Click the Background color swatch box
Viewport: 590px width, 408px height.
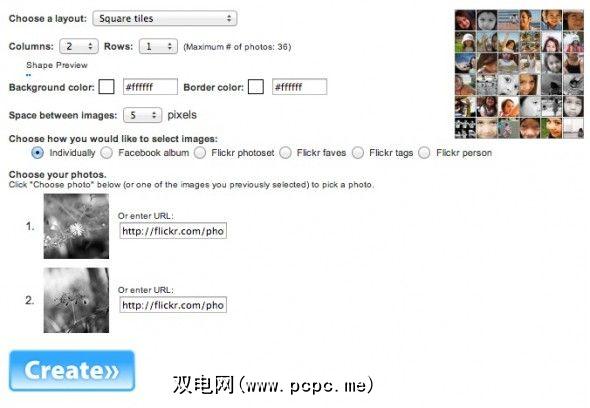[x=106, y=87]
